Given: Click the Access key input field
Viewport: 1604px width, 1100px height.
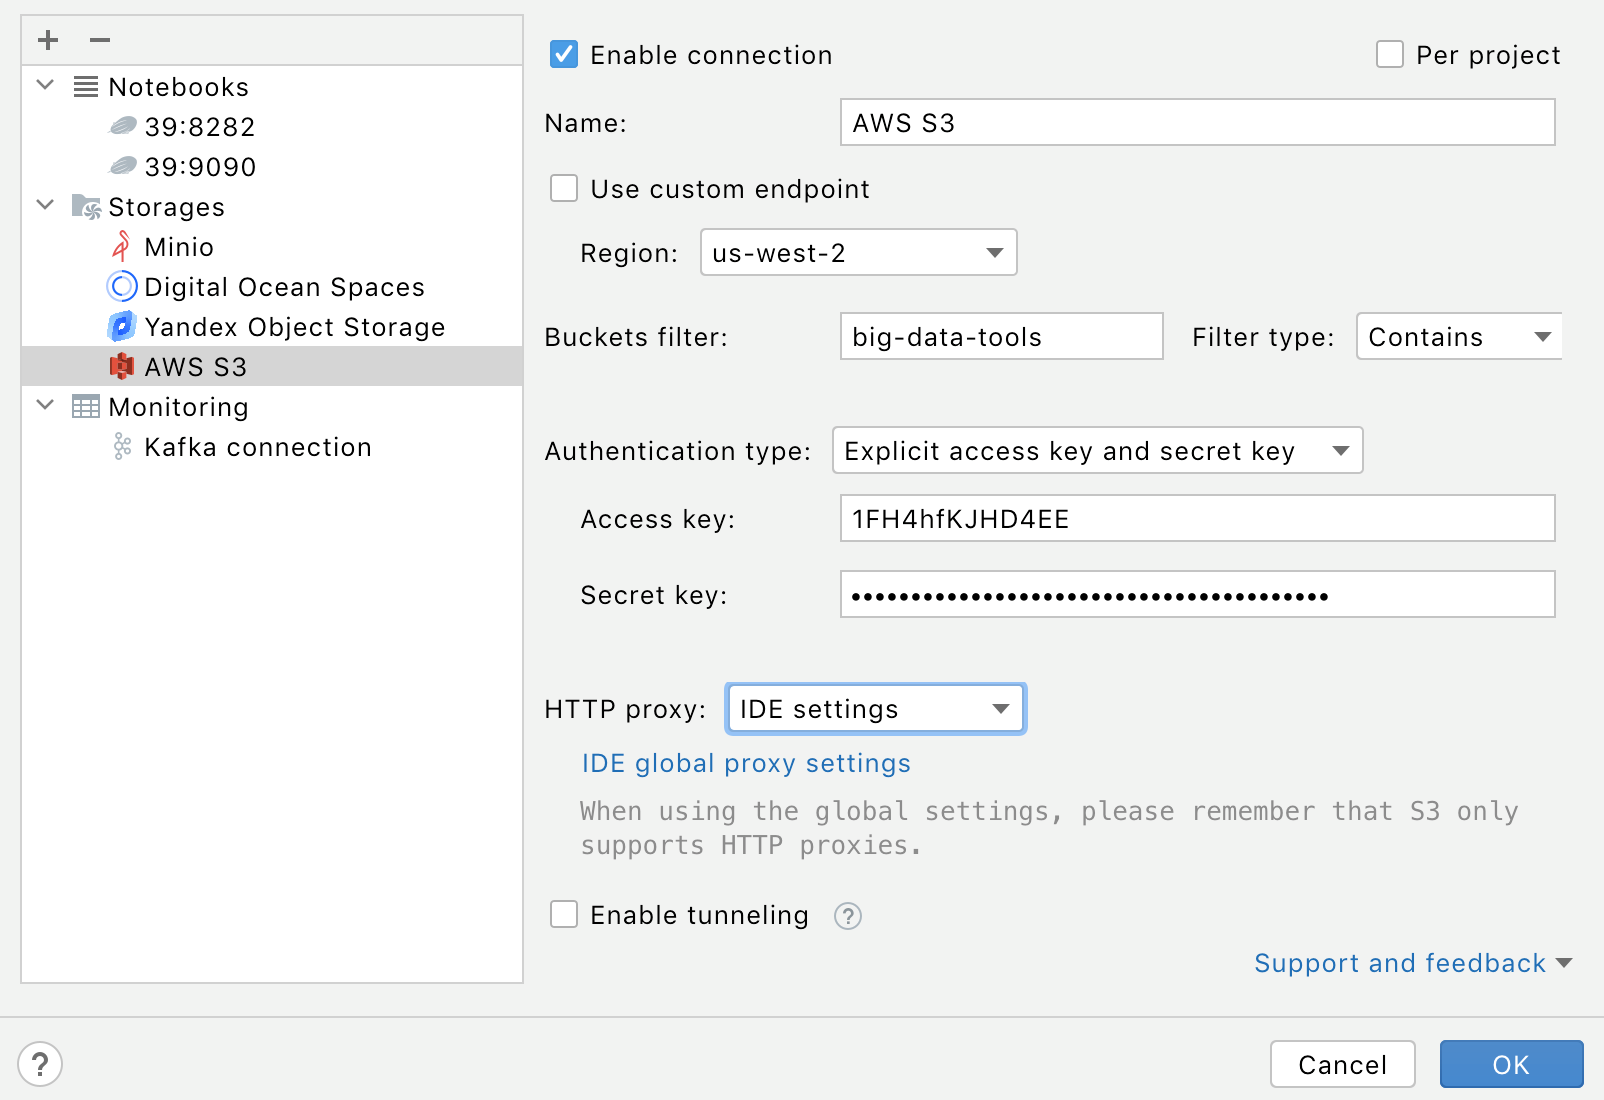Looking at the screenshot, I should pos(1198,518).
